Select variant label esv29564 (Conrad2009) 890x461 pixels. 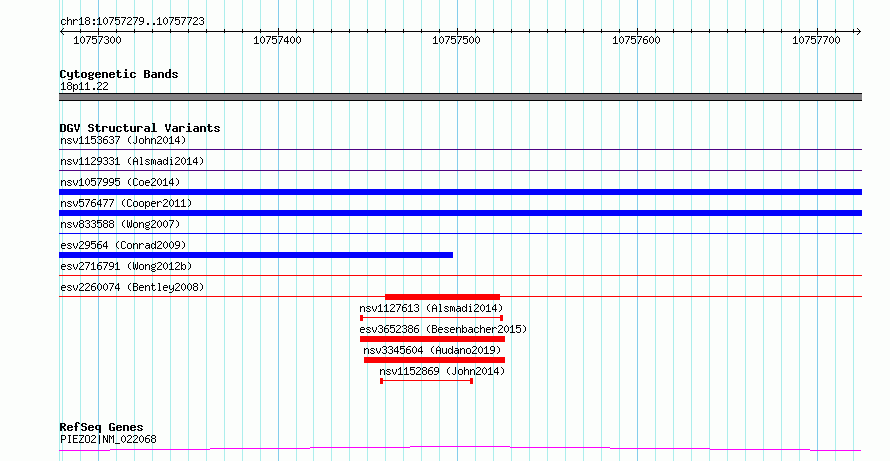tap(123, 245)
